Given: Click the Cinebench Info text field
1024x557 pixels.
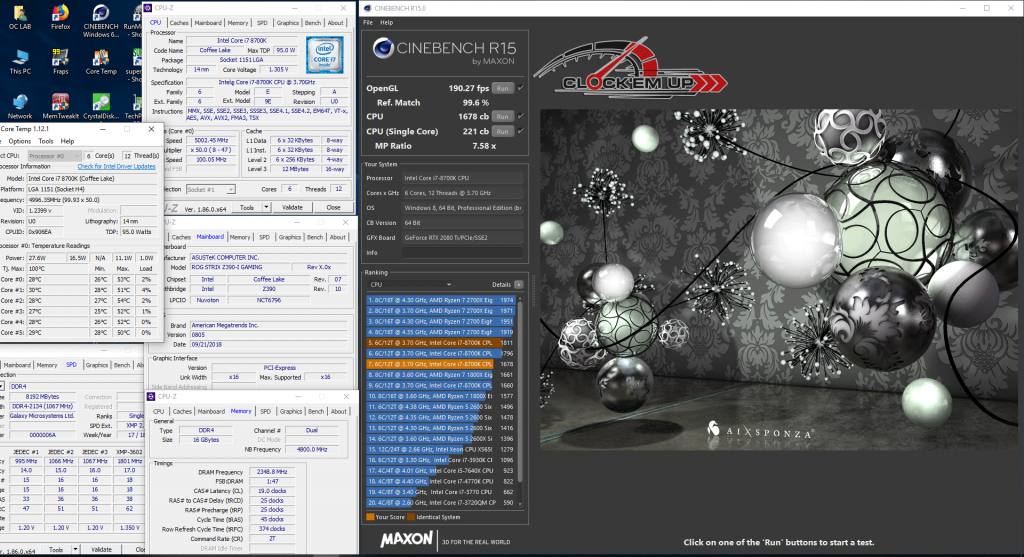Looking at the screenshot, I should [464, 253].
